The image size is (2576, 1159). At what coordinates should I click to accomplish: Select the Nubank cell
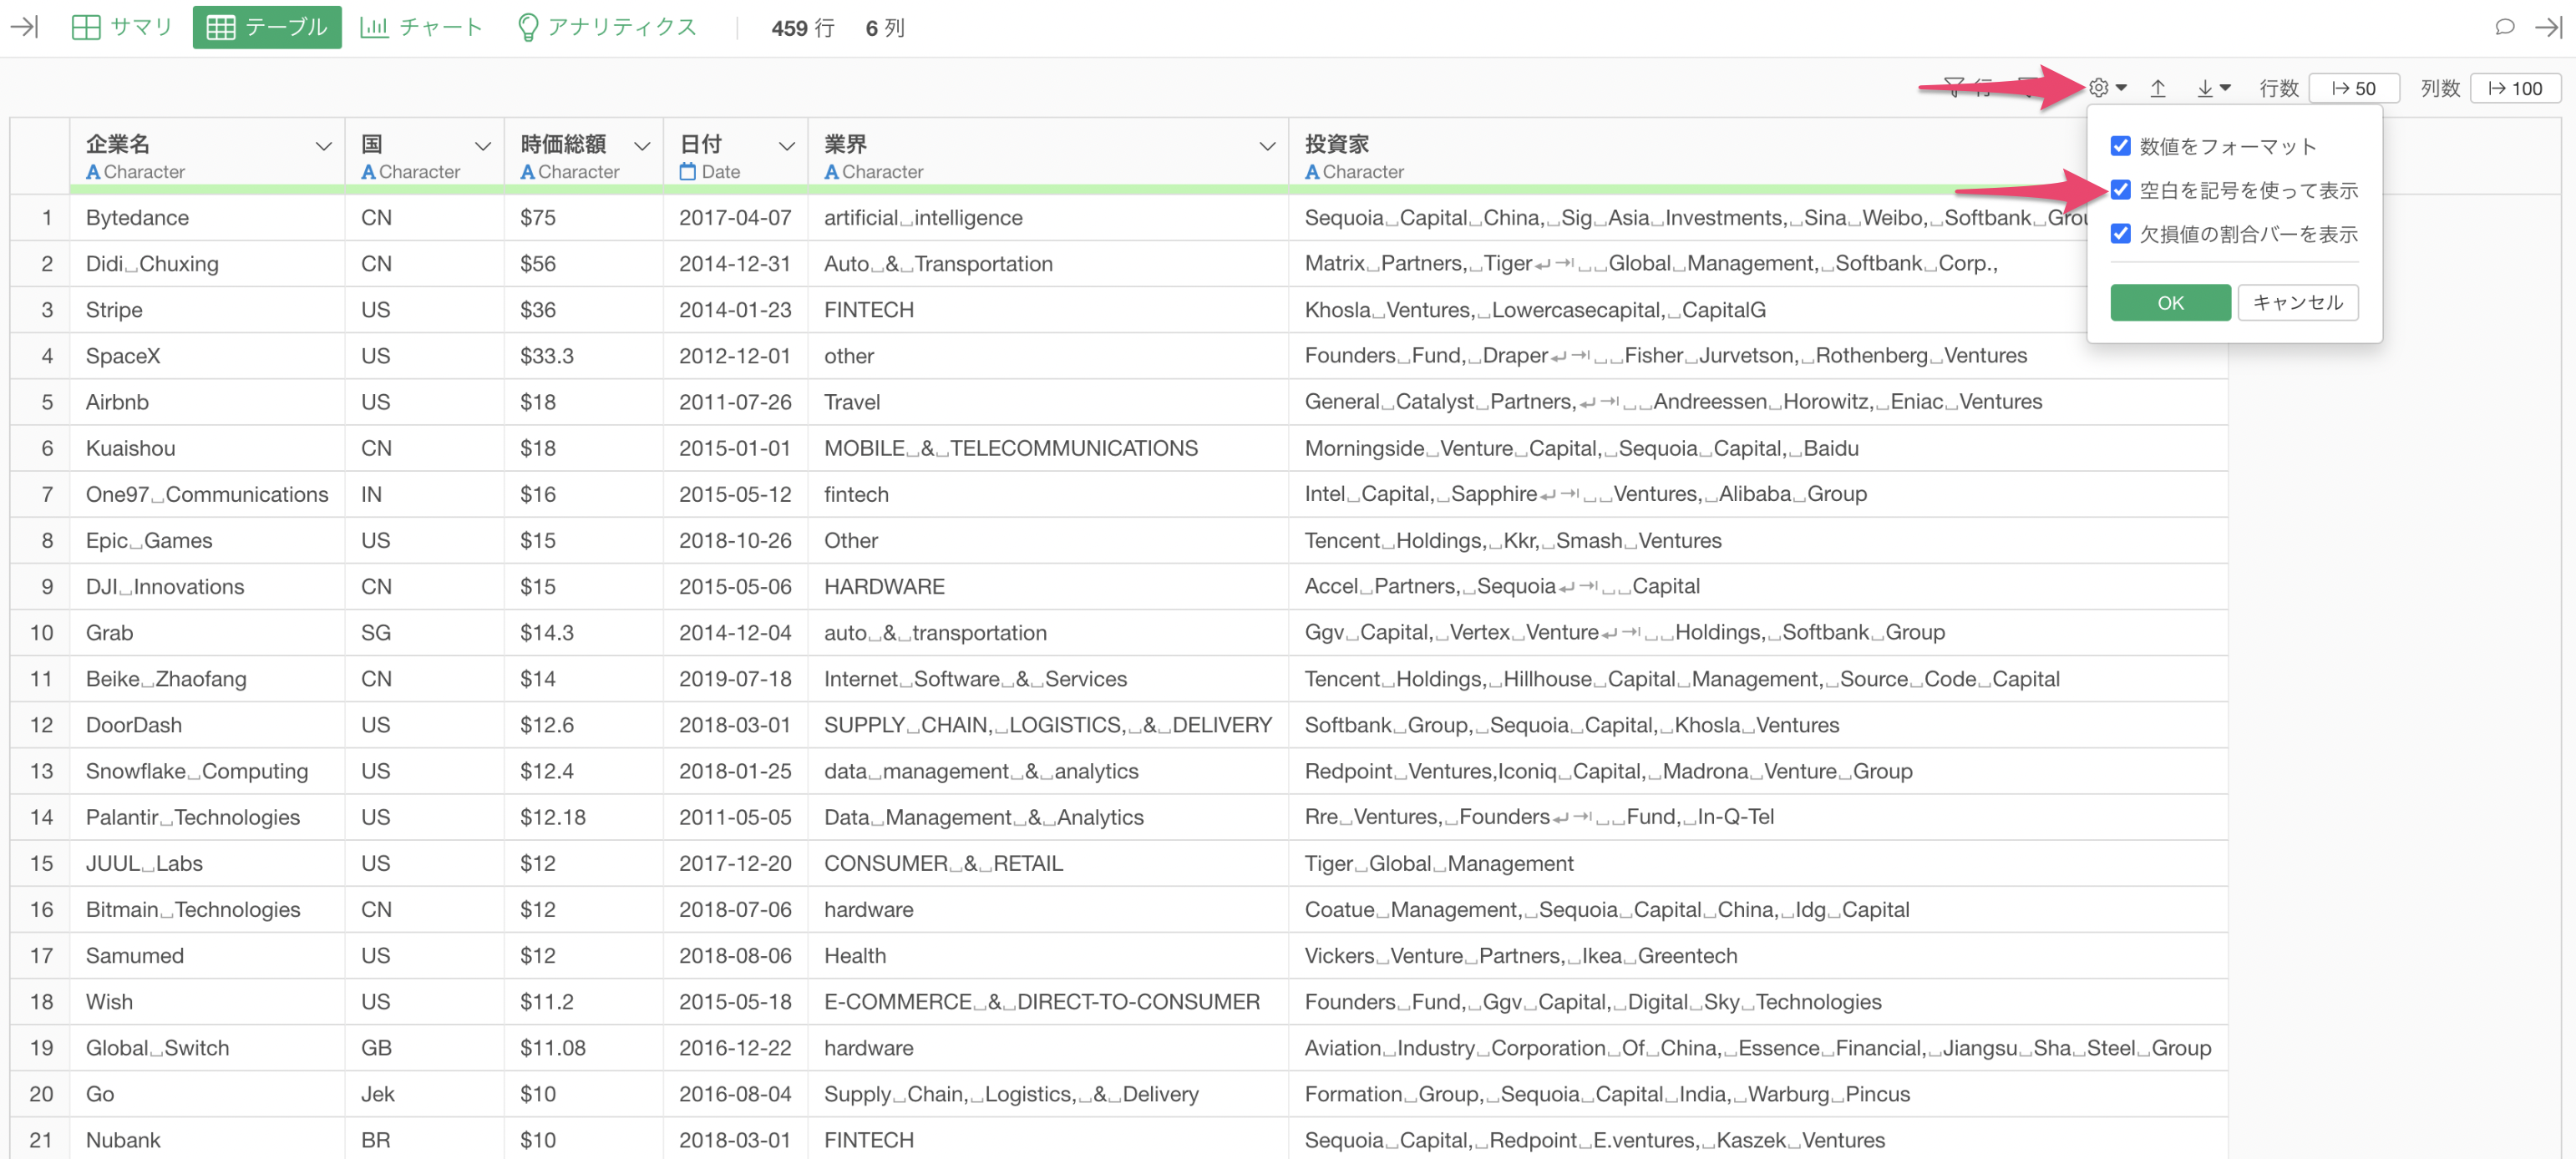coord(207,1139)
